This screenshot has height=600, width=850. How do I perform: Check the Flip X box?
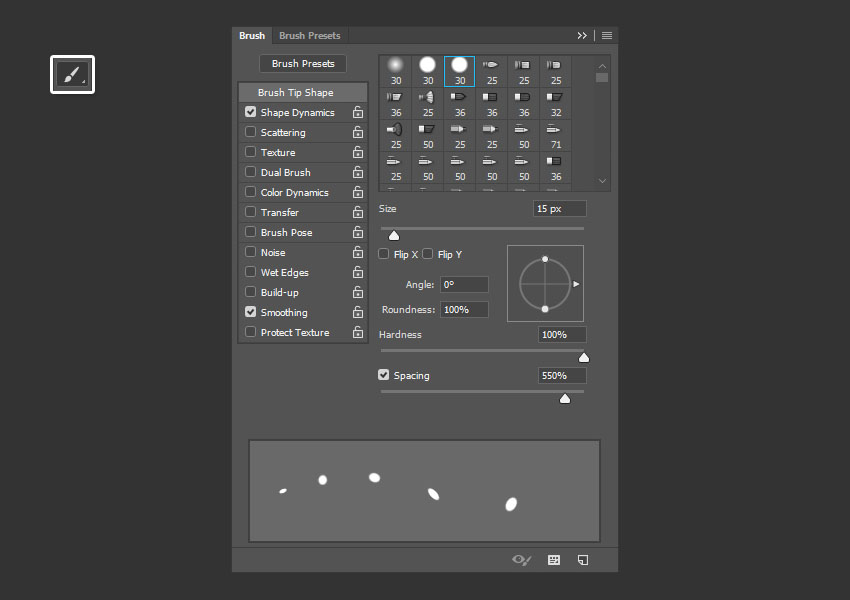383,254
